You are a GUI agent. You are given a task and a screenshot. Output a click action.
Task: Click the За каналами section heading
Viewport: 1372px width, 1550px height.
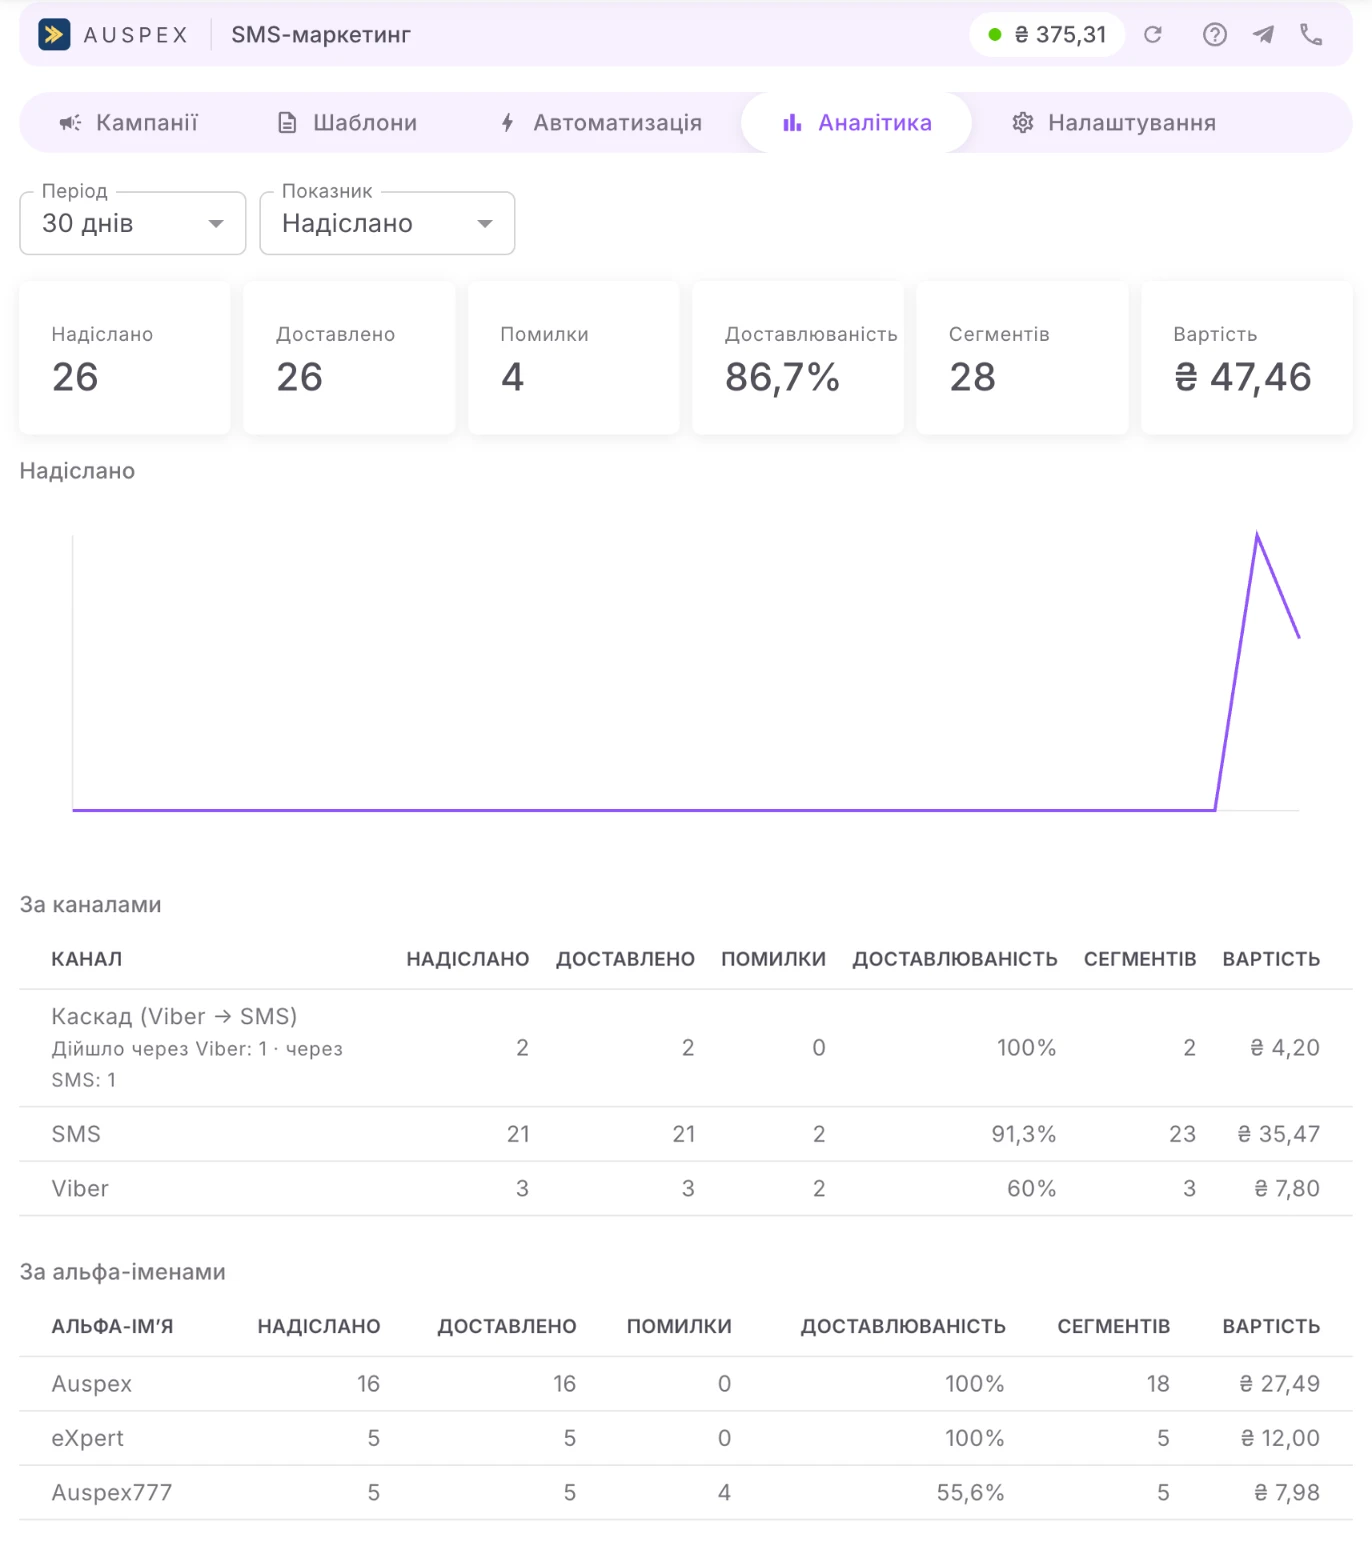click(91, 905)
